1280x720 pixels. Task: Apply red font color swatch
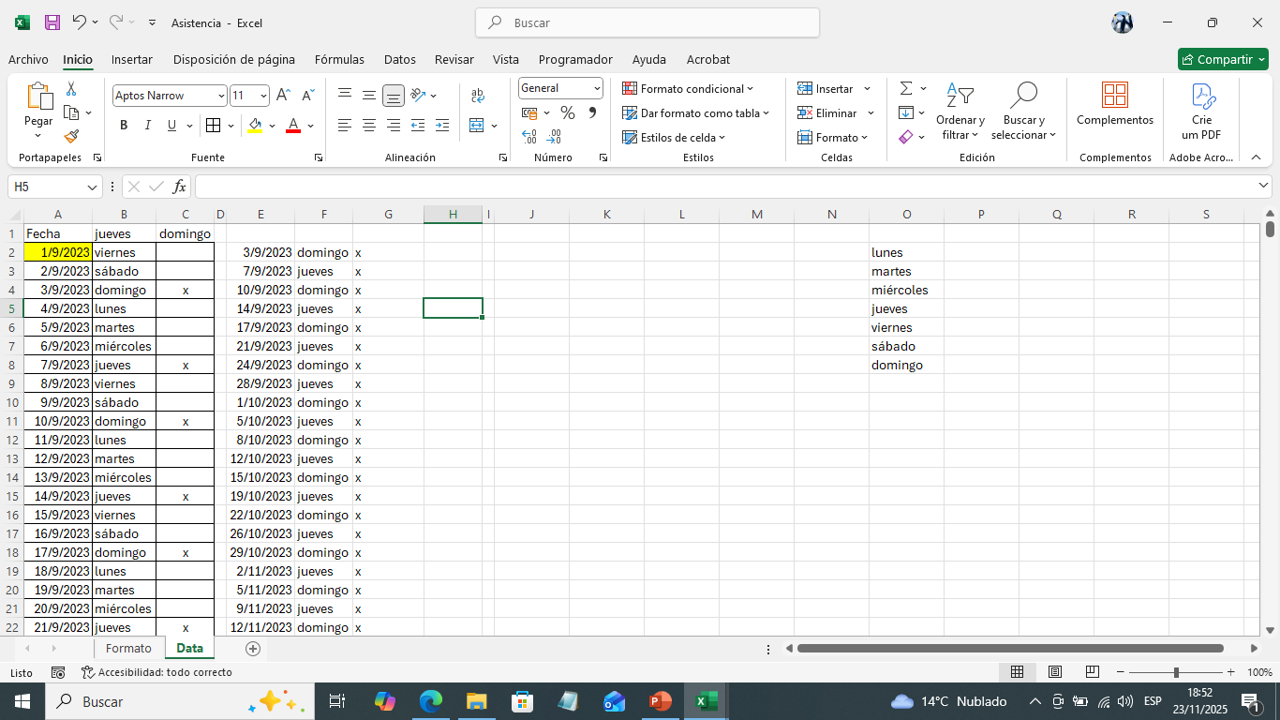tap(293, 126)
